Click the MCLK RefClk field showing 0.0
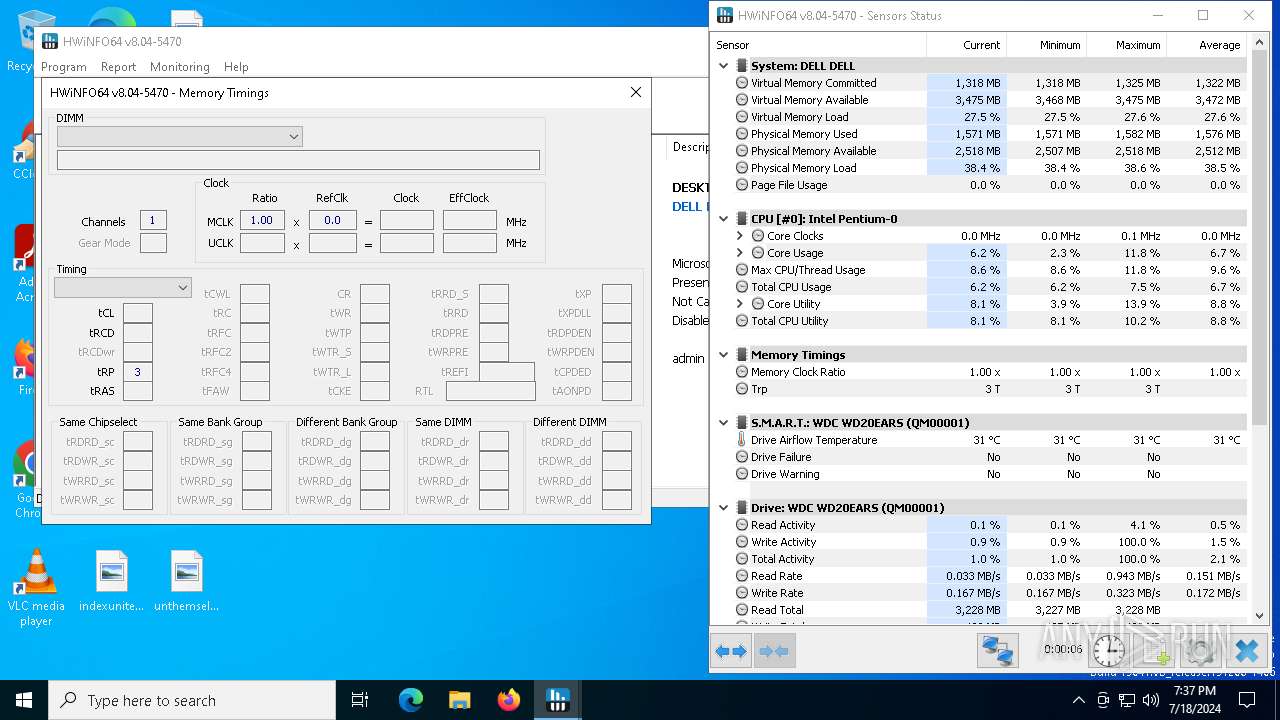Screen dimensions: 1280x720 pyautogui.click(x=333, y=221)
